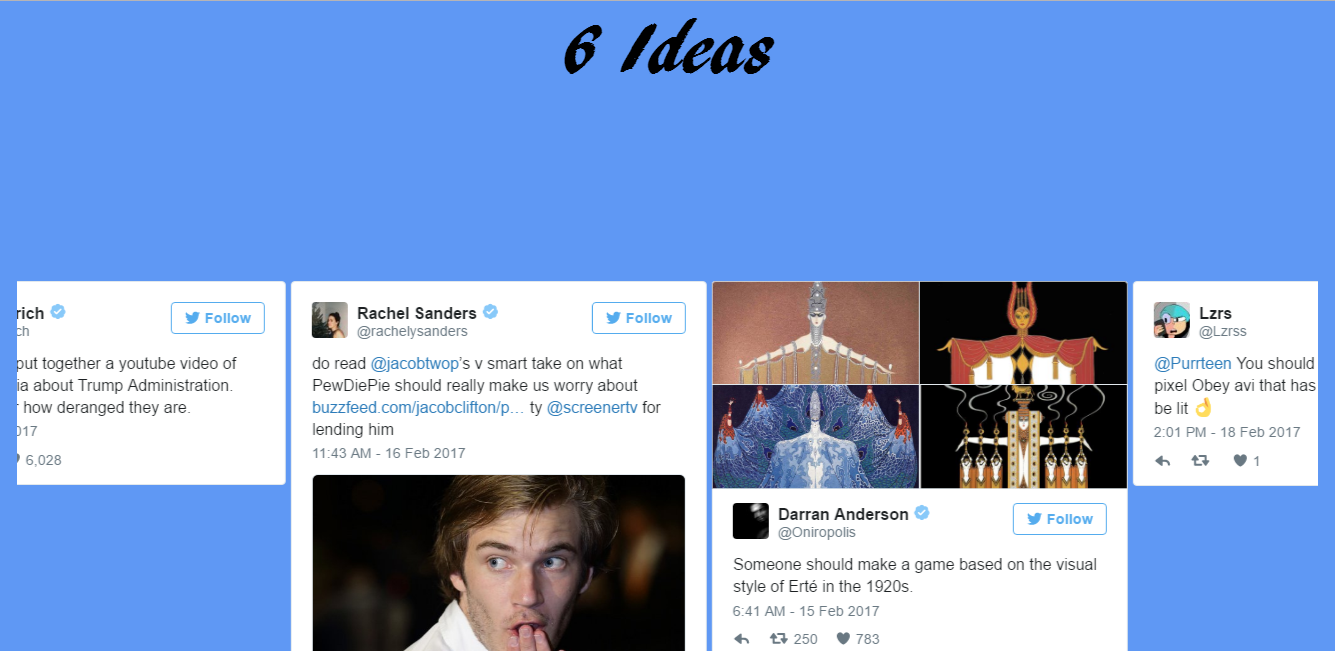The height and width of the screenshot is (651, 1335).
Task: Like Darran Anderson's tweet via heart icon
Action: click(x=843, y=639)
